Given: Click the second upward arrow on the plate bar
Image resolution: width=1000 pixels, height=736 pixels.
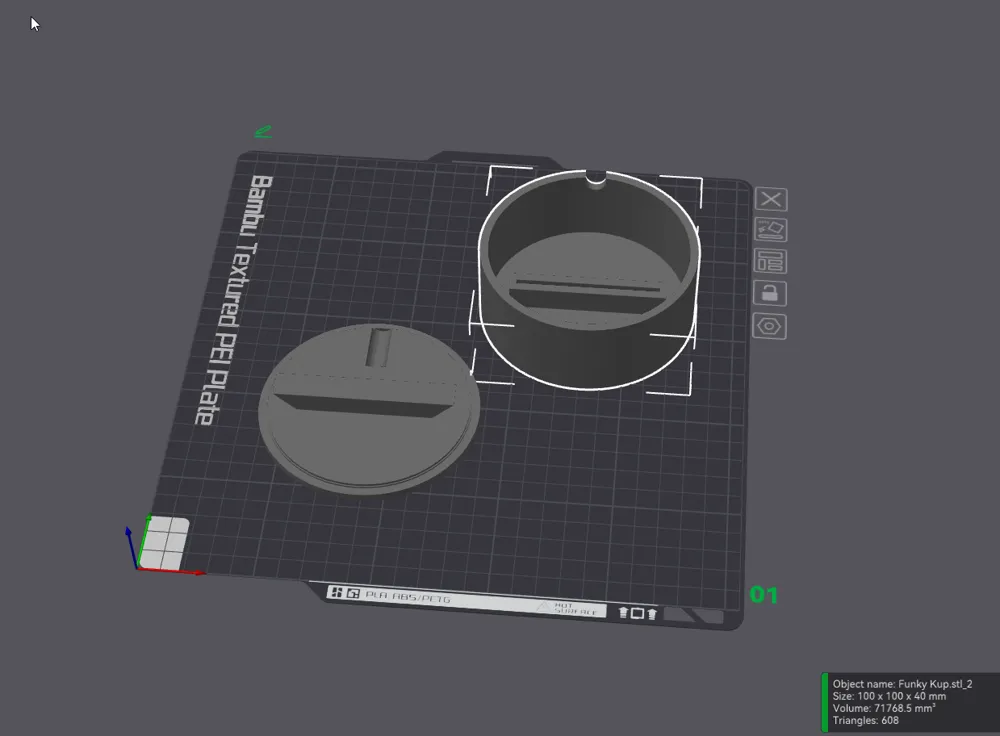Looking at the screenshot, I should coord(653,613).
